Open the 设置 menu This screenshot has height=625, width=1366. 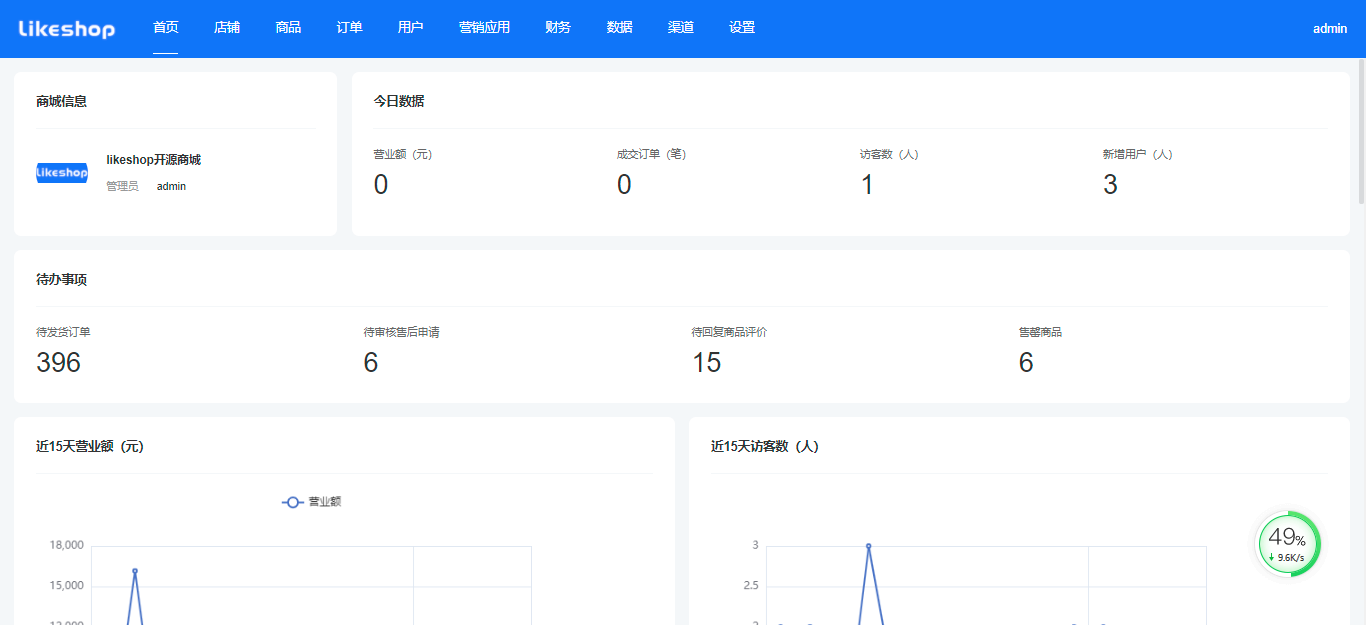pyautogui.click(x=742, y=28)
